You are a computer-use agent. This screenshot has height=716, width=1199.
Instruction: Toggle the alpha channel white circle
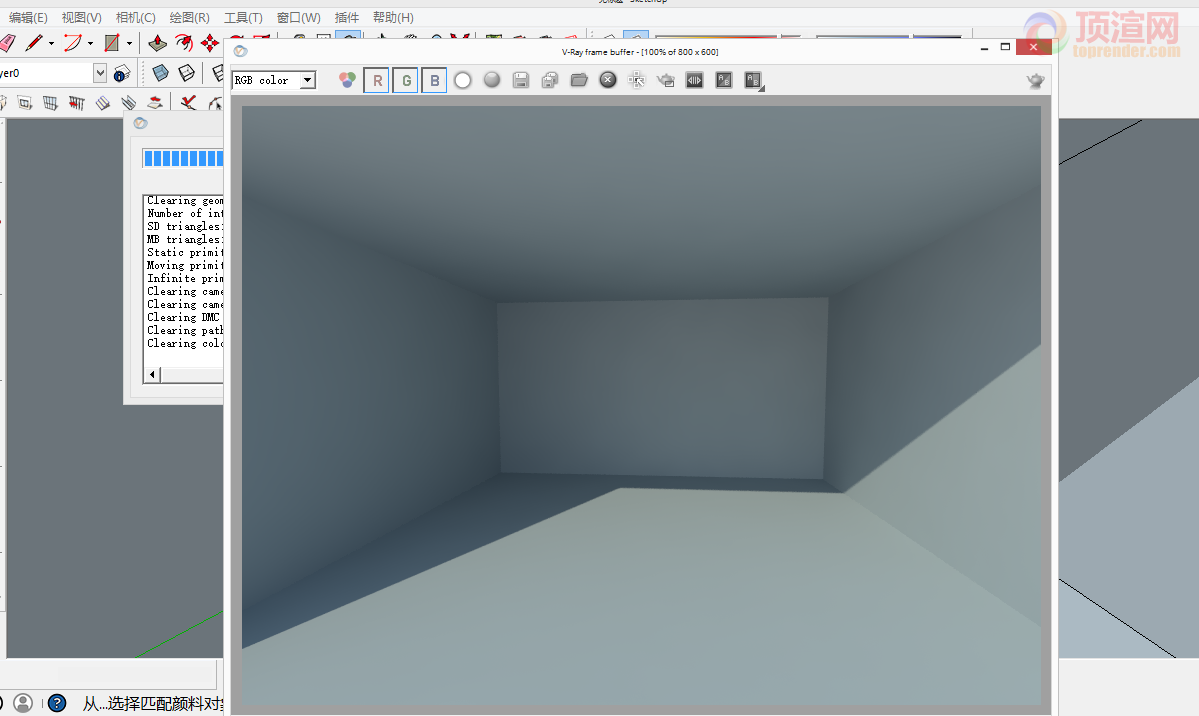[x=463, y=80]
